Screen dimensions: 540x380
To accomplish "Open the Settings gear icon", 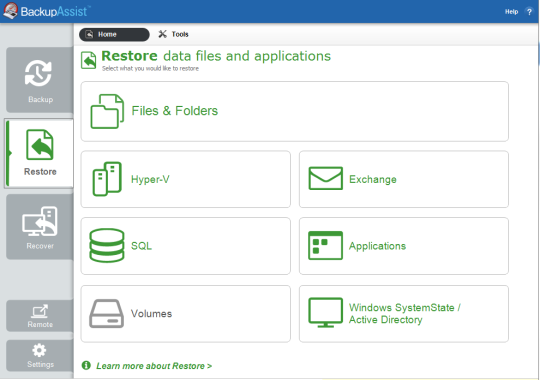I will click(x=39, y=350).
